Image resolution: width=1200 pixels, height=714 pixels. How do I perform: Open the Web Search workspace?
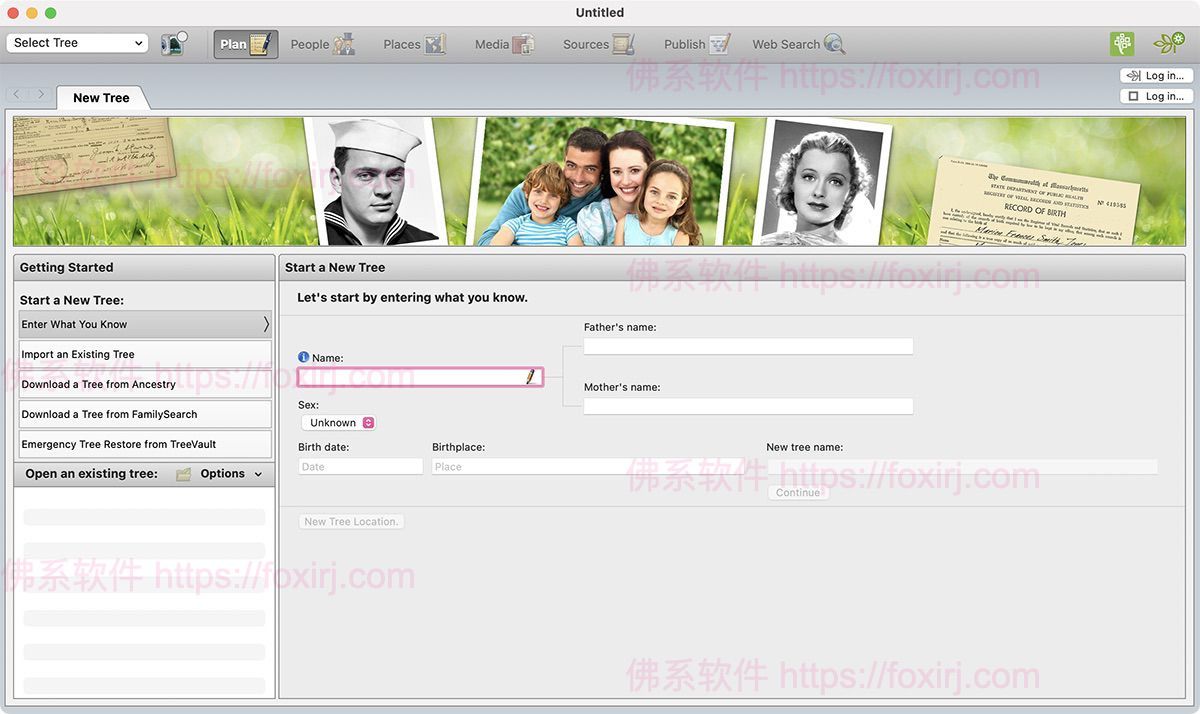797,44
